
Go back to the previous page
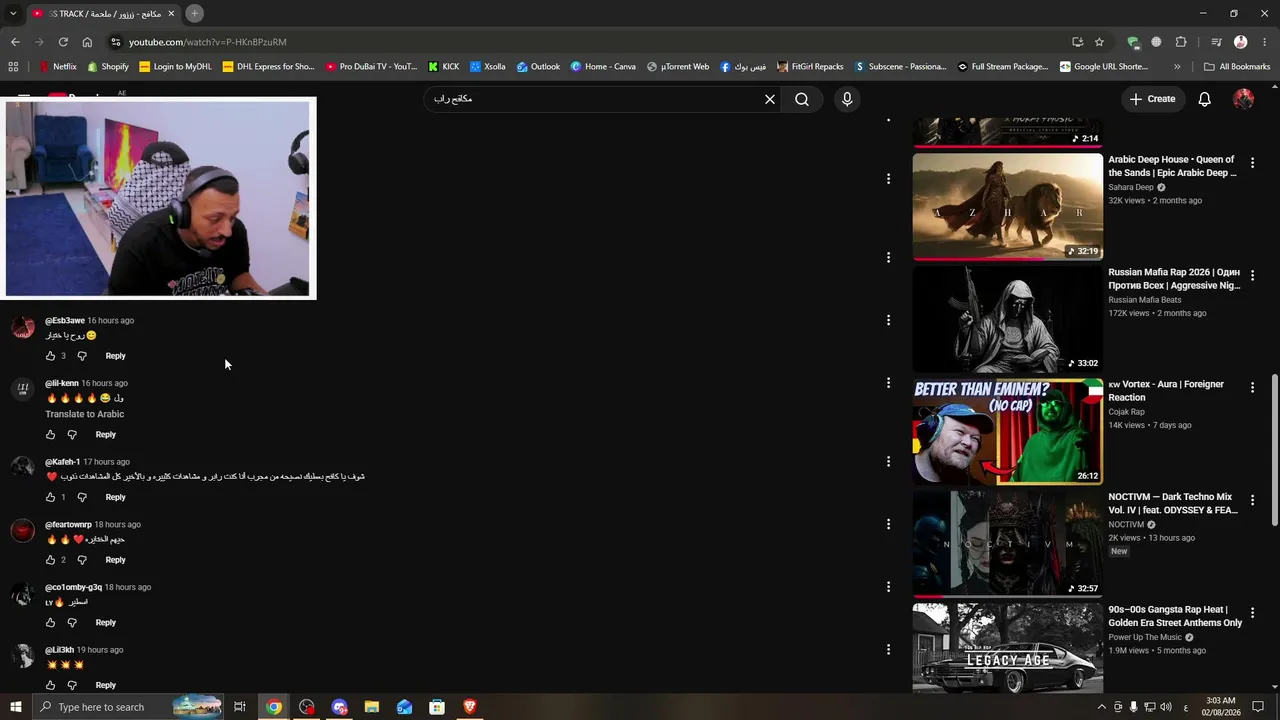[x=15, y=42]
